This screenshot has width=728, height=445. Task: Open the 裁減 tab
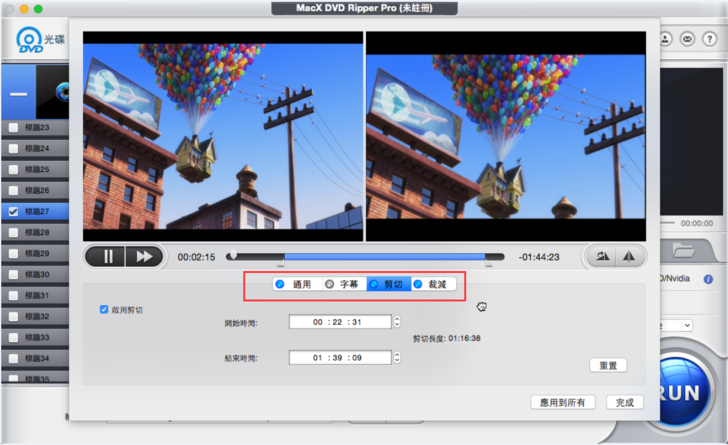tap(433, 284)
